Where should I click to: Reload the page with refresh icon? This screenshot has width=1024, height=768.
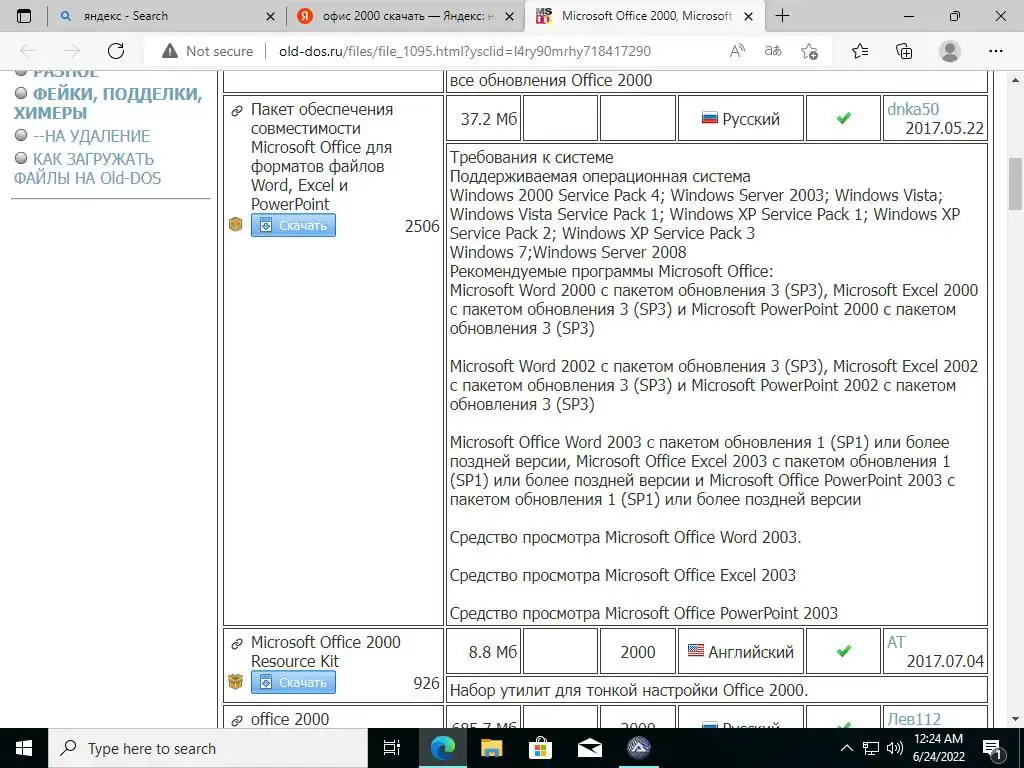pos(116,51)
